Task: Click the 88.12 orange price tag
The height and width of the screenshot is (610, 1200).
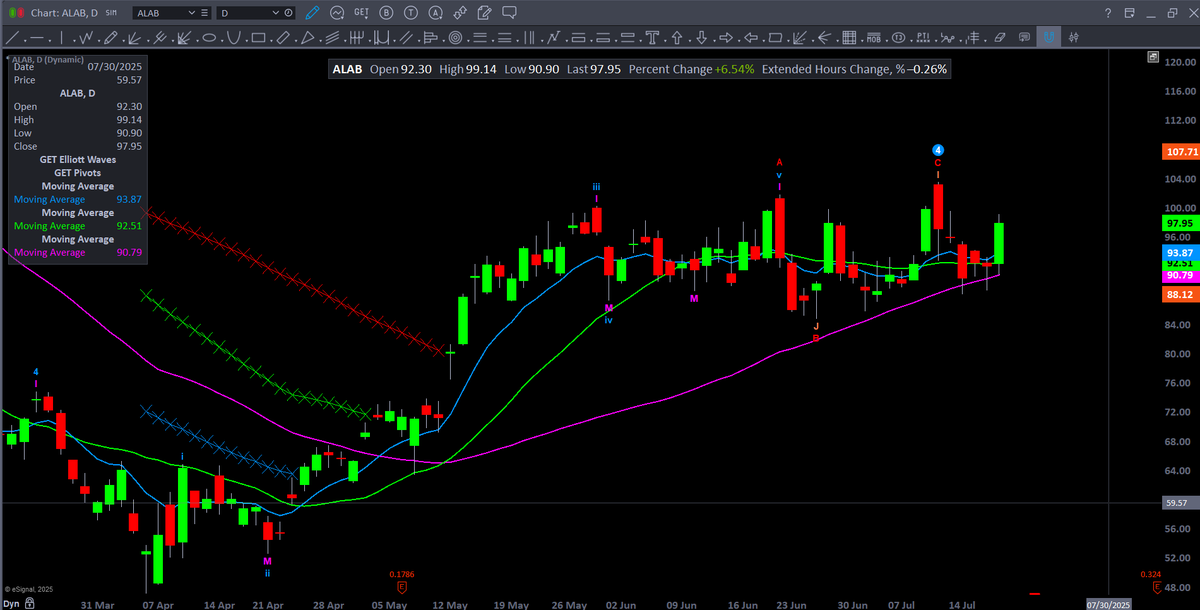Action: tap(1181, 295)
